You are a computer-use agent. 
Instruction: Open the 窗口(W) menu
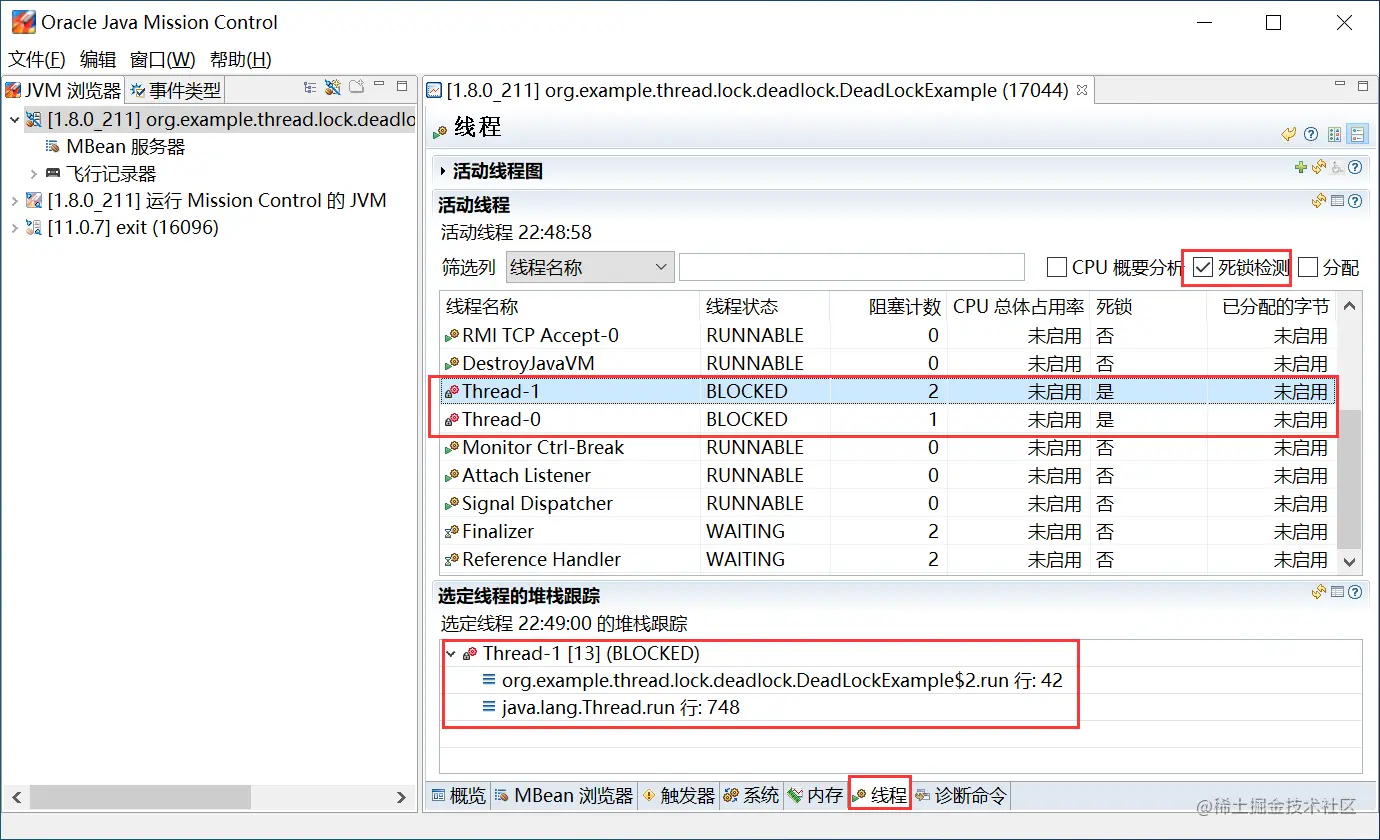(163, 60)
